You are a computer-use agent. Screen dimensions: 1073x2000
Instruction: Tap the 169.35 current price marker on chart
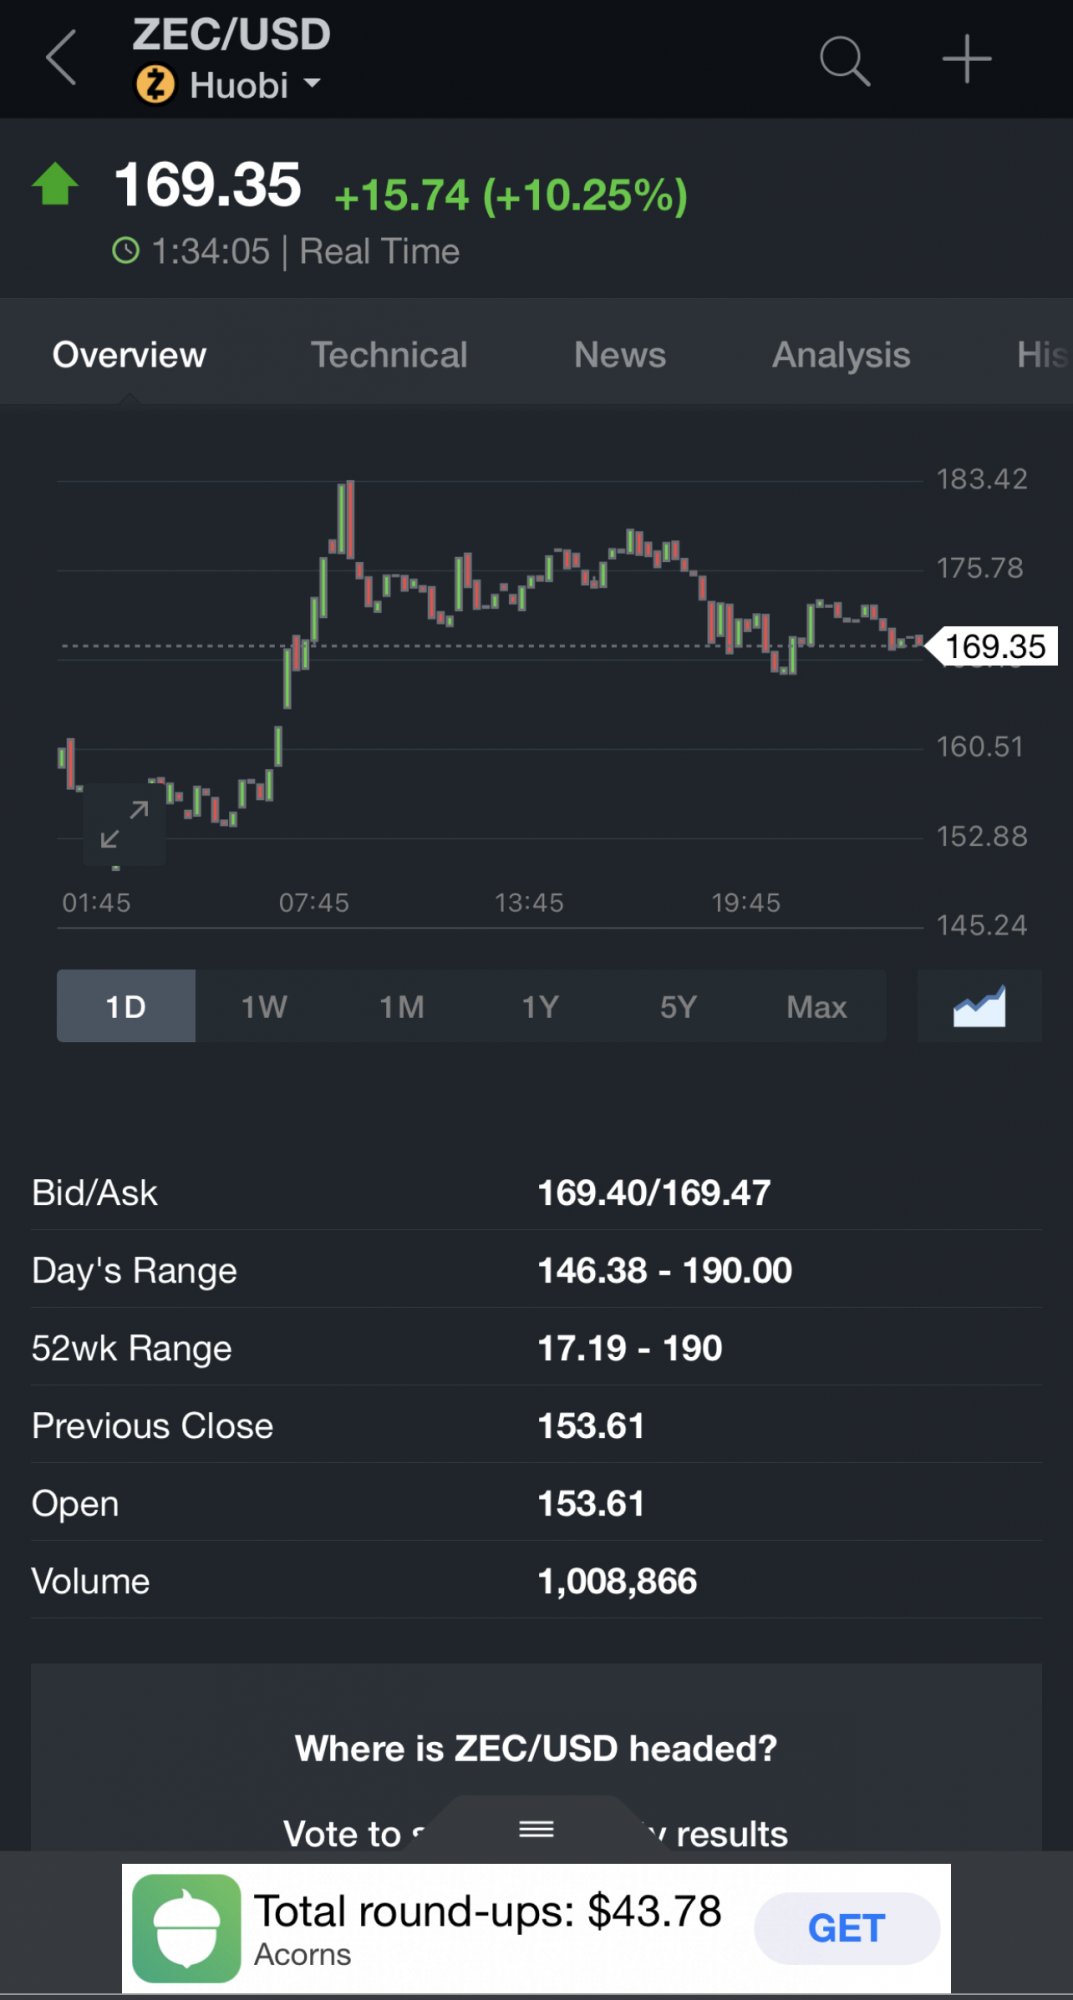(x=994, y=647)
